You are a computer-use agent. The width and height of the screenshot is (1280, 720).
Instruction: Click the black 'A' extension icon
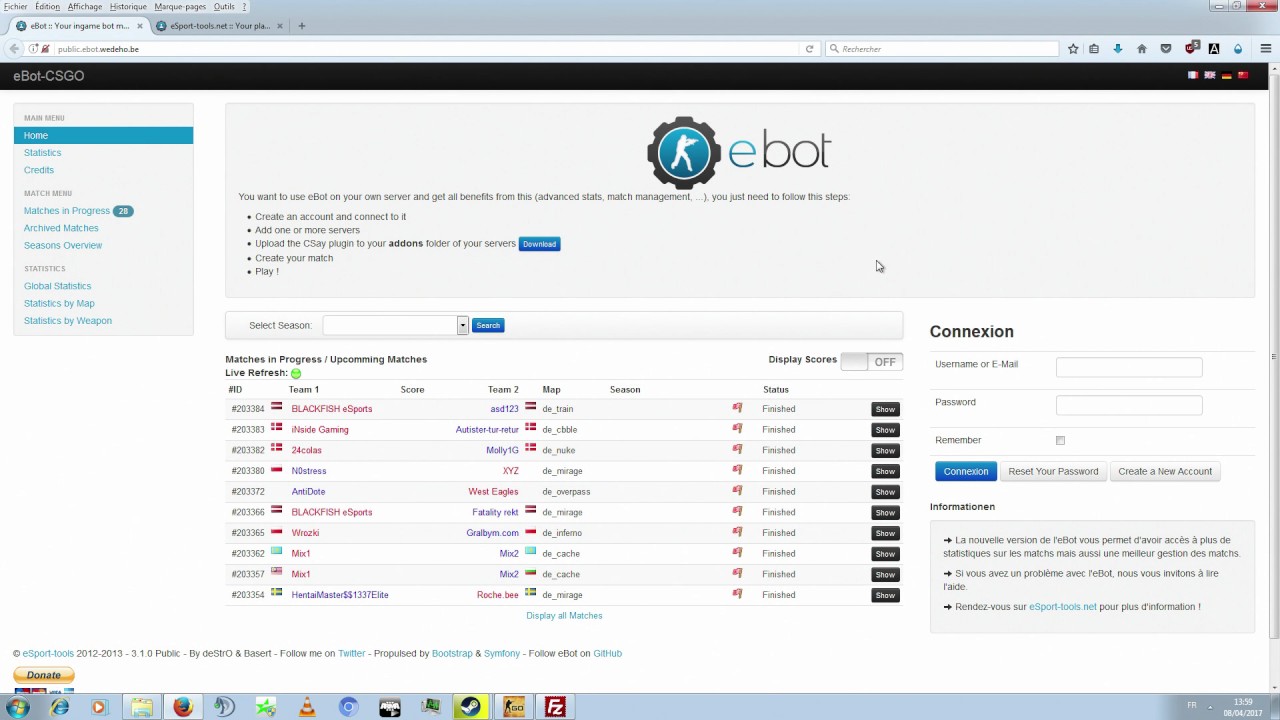(1214, 49)
